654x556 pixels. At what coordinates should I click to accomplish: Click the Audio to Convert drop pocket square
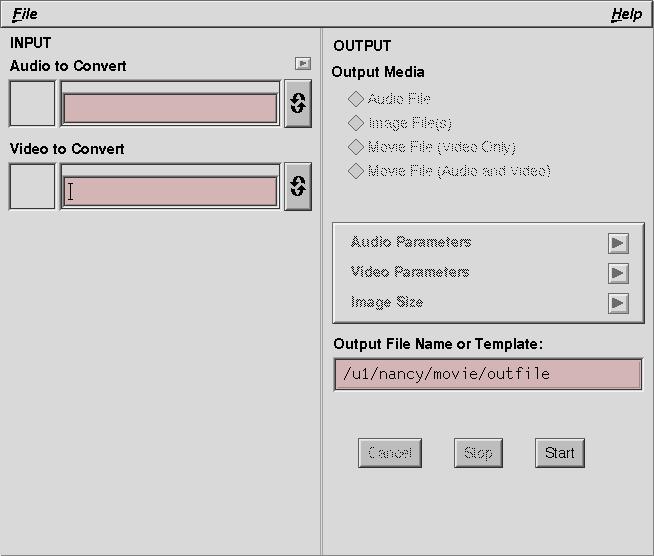[x=32, y=103]
